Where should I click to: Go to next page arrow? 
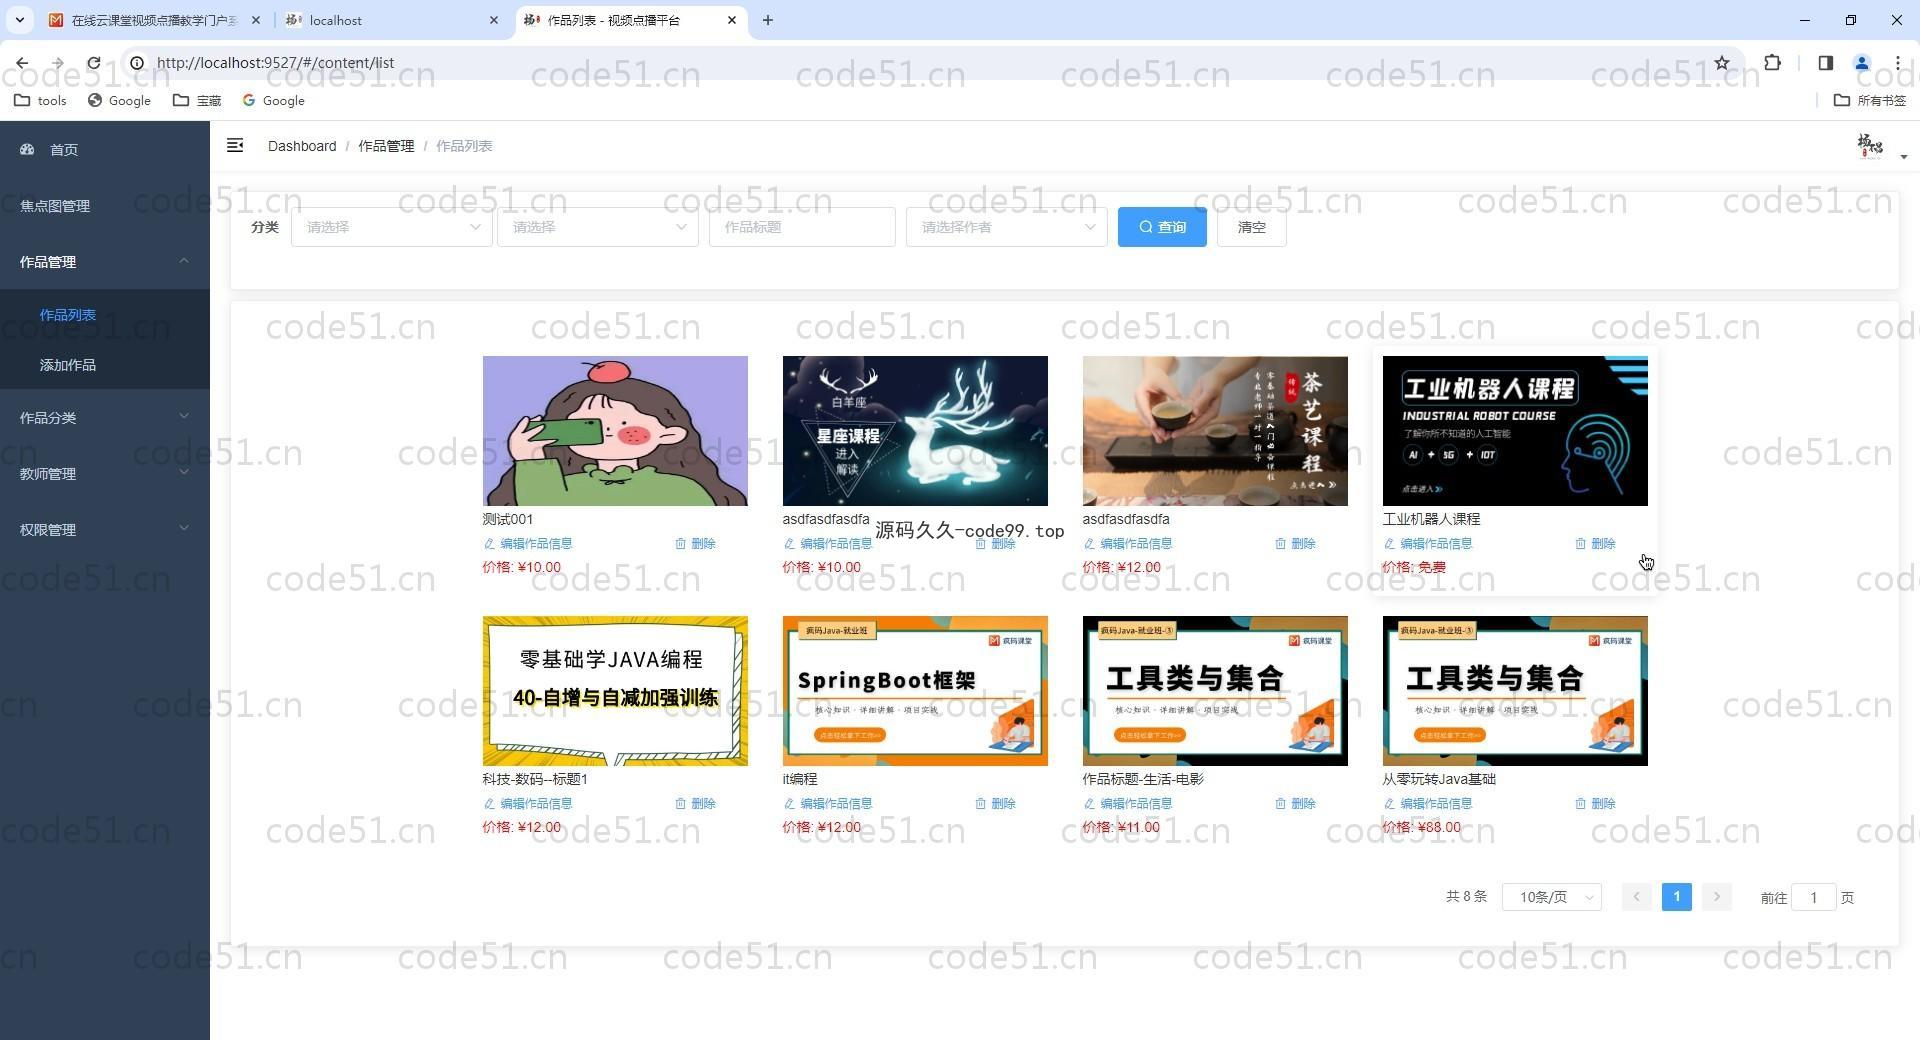pos(1716,897)
